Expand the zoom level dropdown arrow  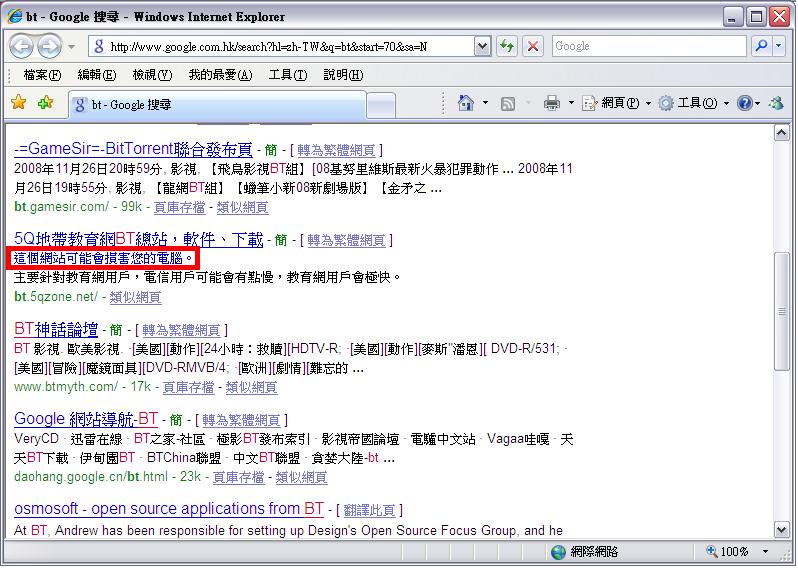(x=765, y=552)
